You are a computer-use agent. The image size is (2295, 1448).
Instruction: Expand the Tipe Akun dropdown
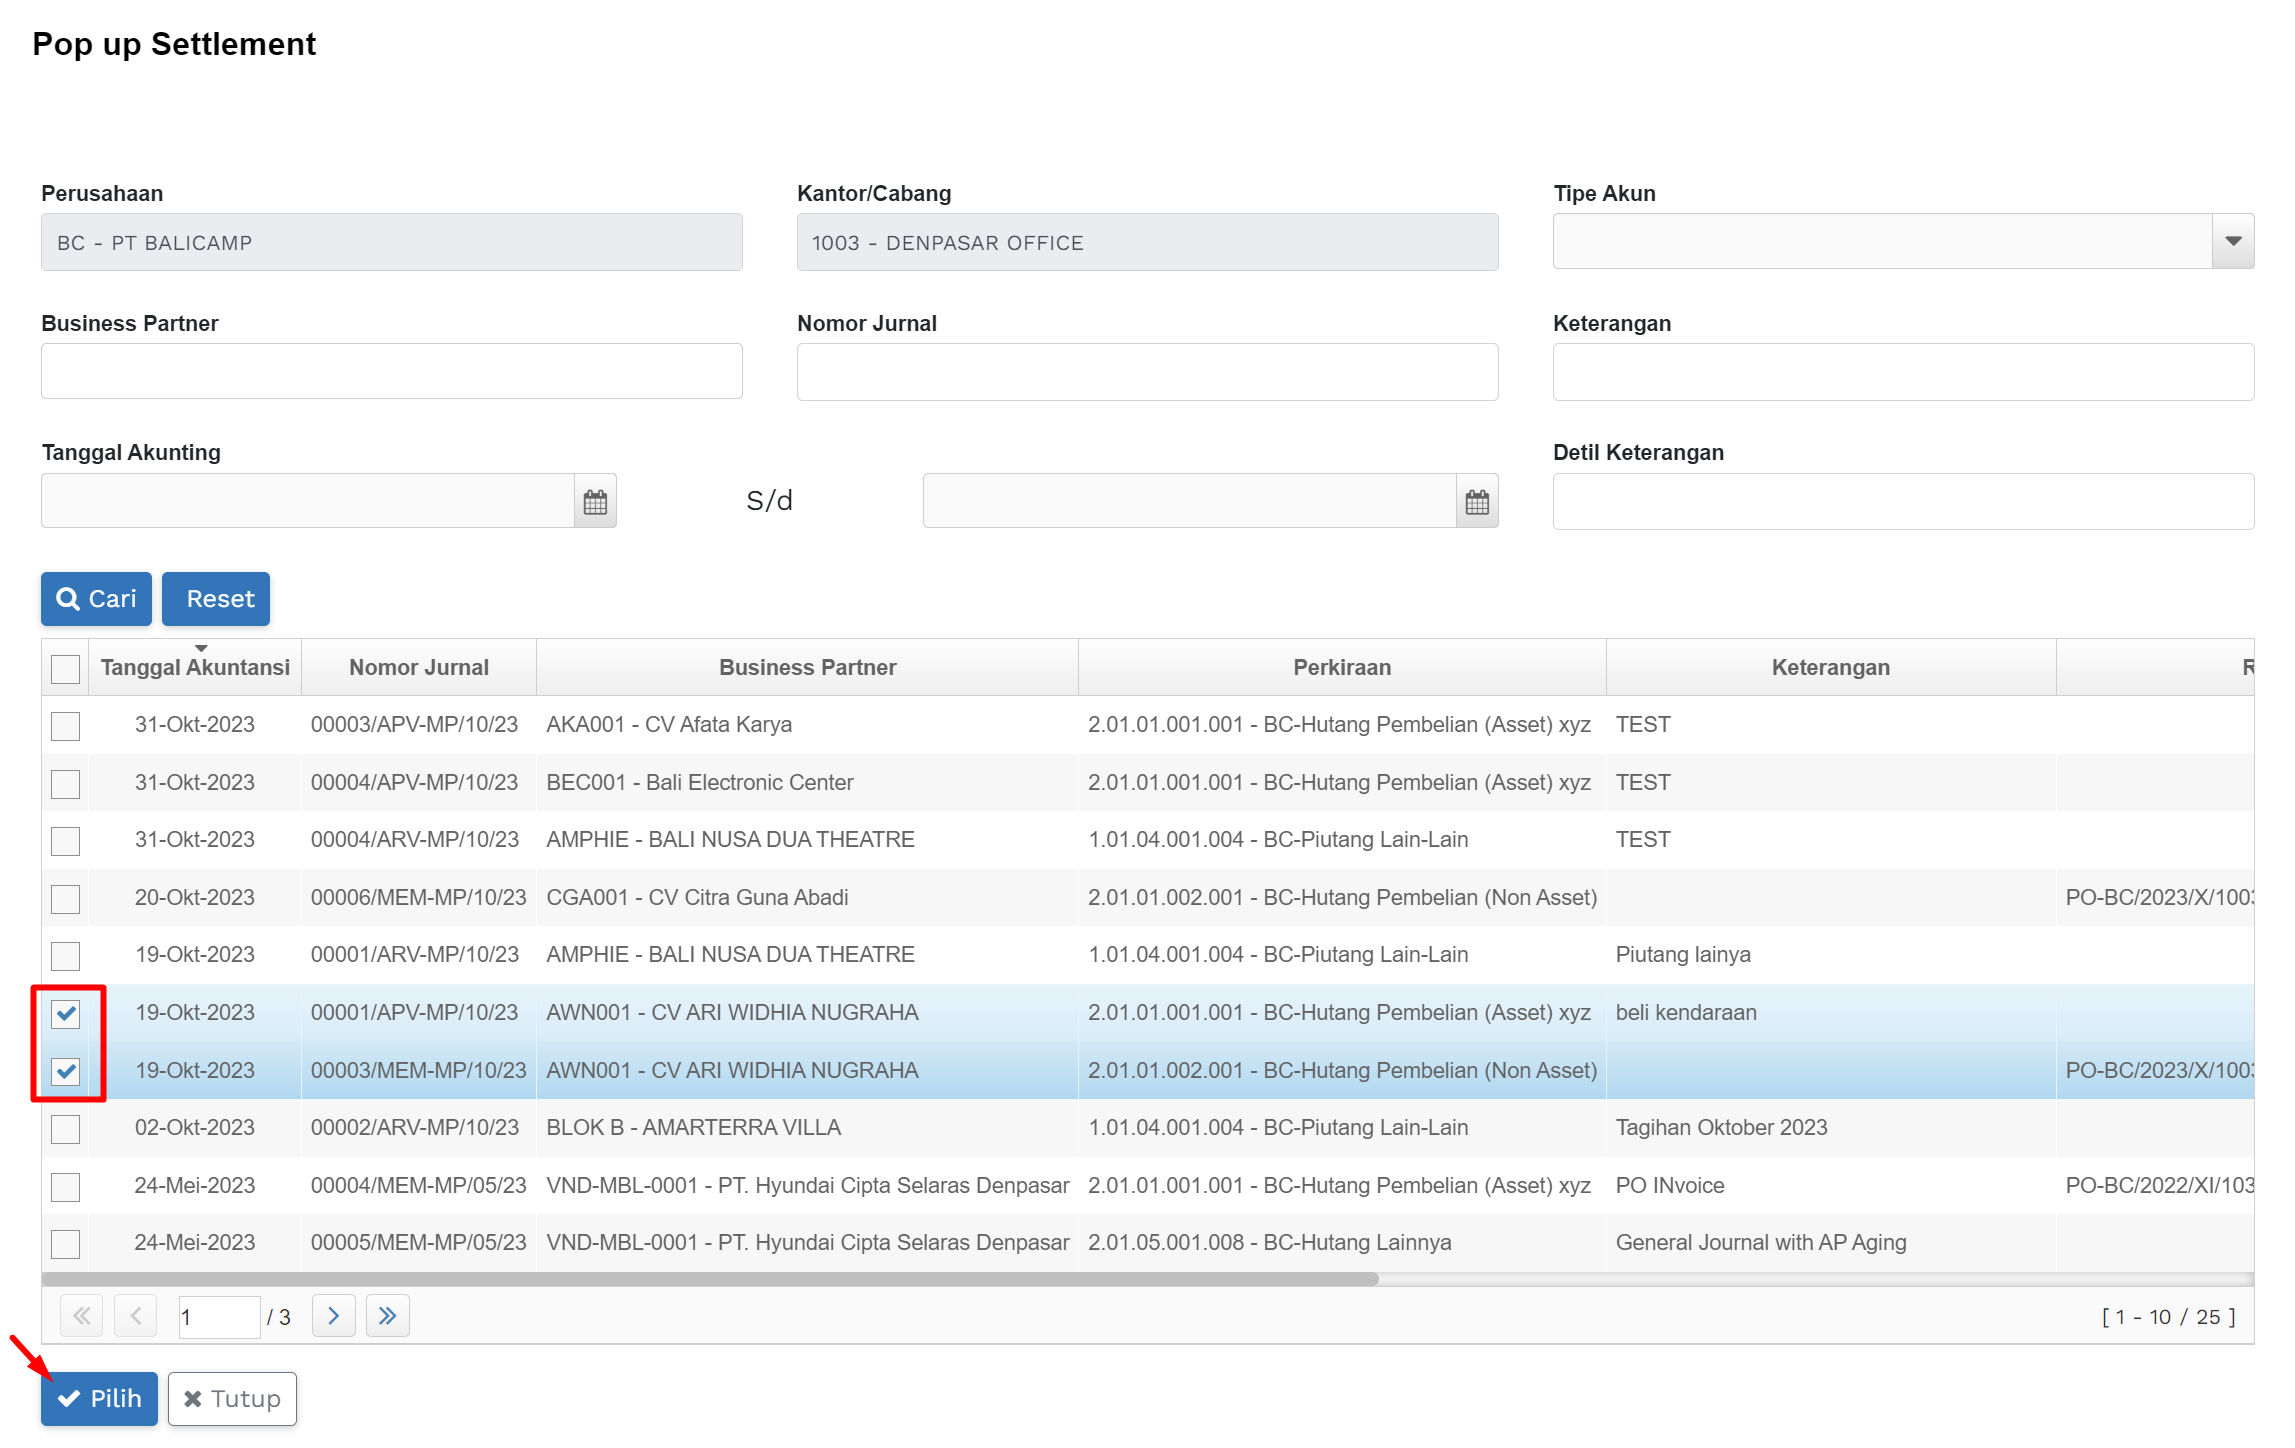pos(2232,241)
